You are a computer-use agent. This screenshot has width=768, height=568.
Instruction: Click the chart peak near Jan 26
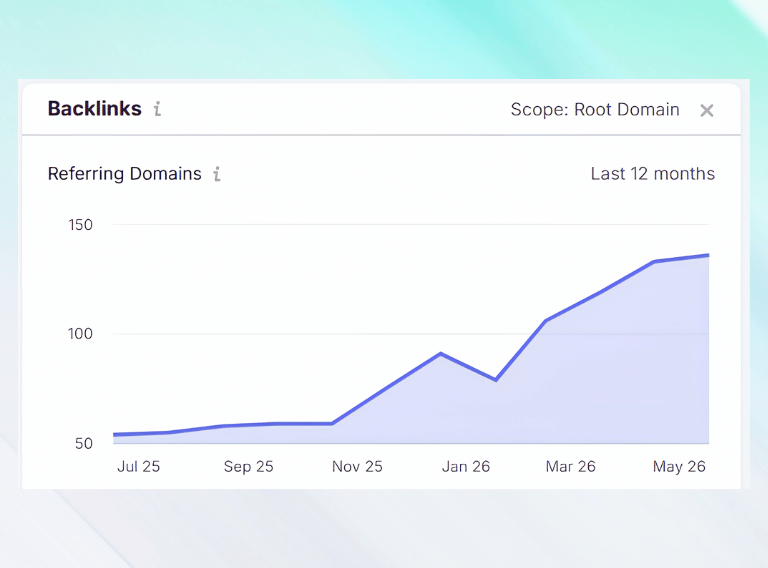[x=441, y=353]
